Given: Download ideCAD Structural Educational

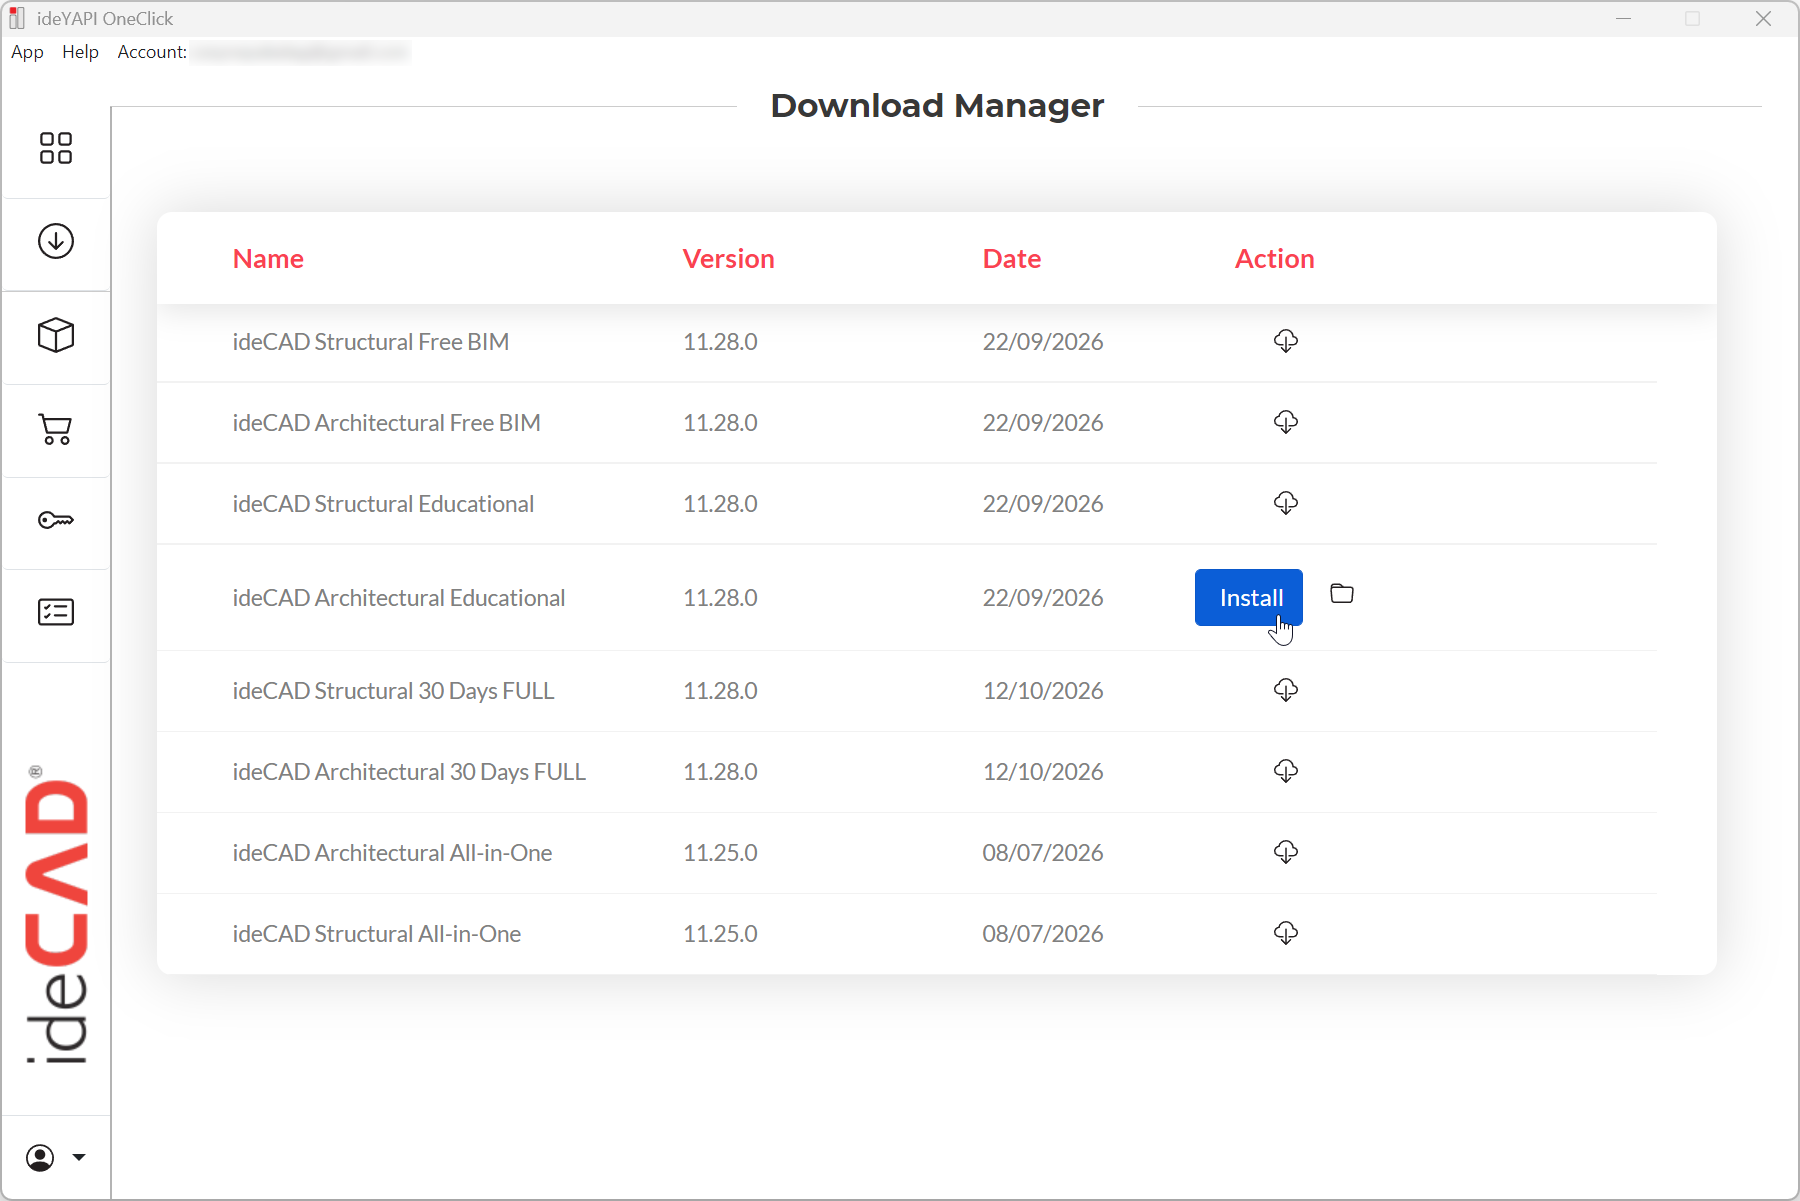Looking at the screenshot, I should 1286,503.
